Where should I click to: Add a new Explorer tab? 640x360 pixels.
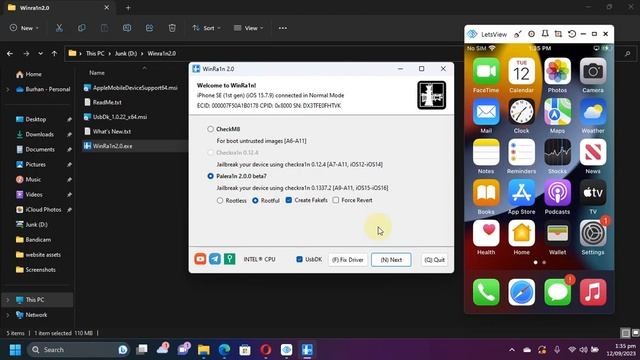click(x=128, y=7)
